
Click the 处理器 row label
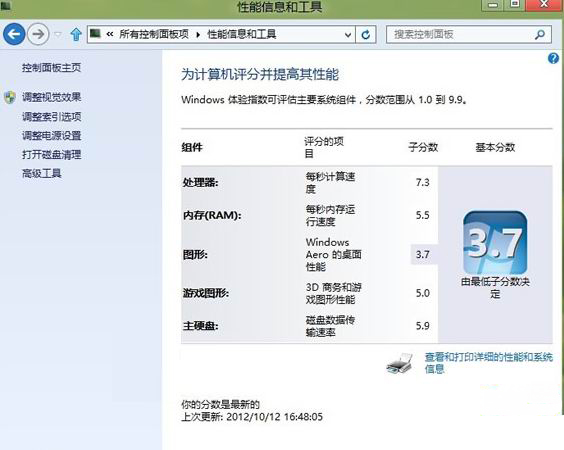coord(200,182)
